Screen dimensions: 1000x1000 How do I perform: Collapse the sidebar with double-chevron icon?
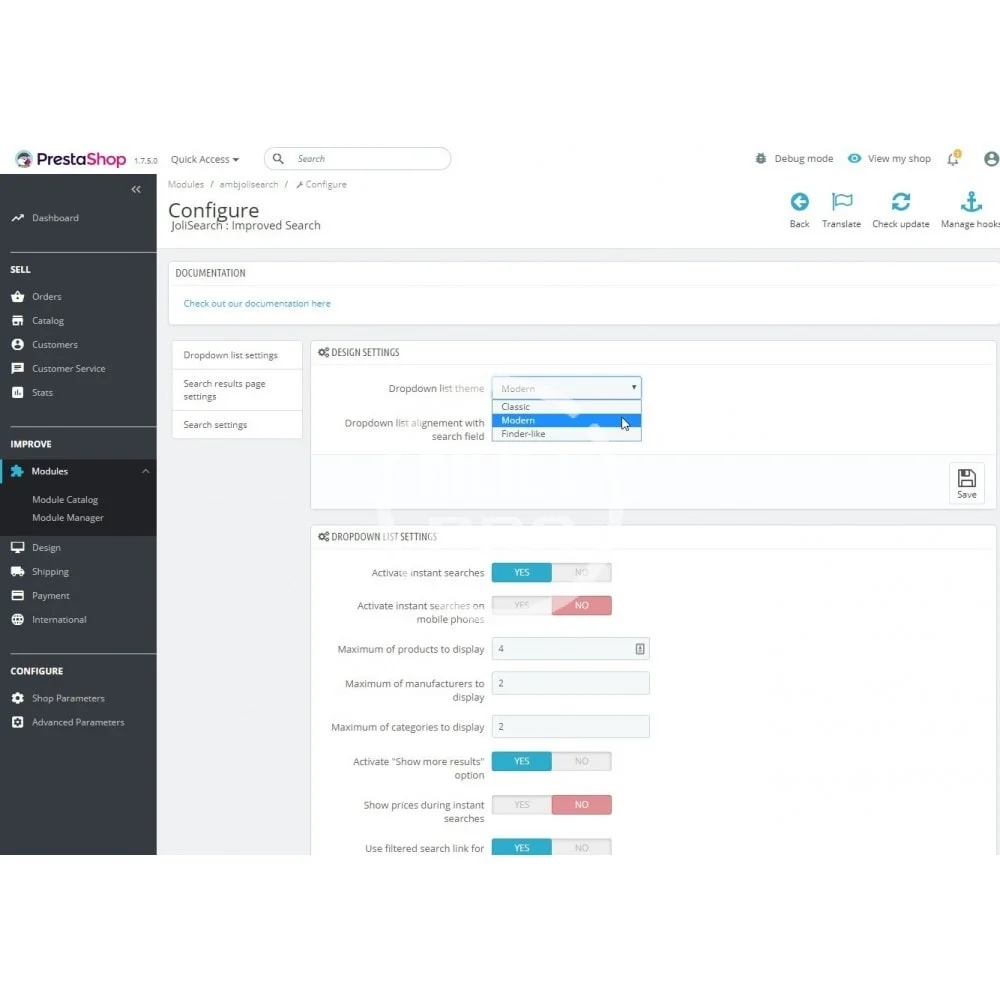136,189
